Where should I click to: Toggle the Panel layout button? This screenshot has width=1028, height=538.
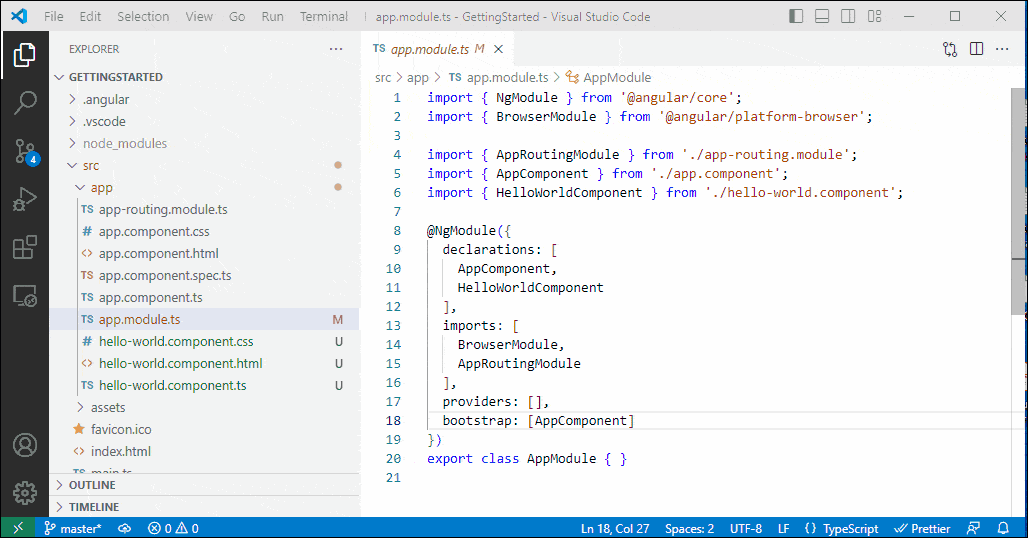point(822,17)
